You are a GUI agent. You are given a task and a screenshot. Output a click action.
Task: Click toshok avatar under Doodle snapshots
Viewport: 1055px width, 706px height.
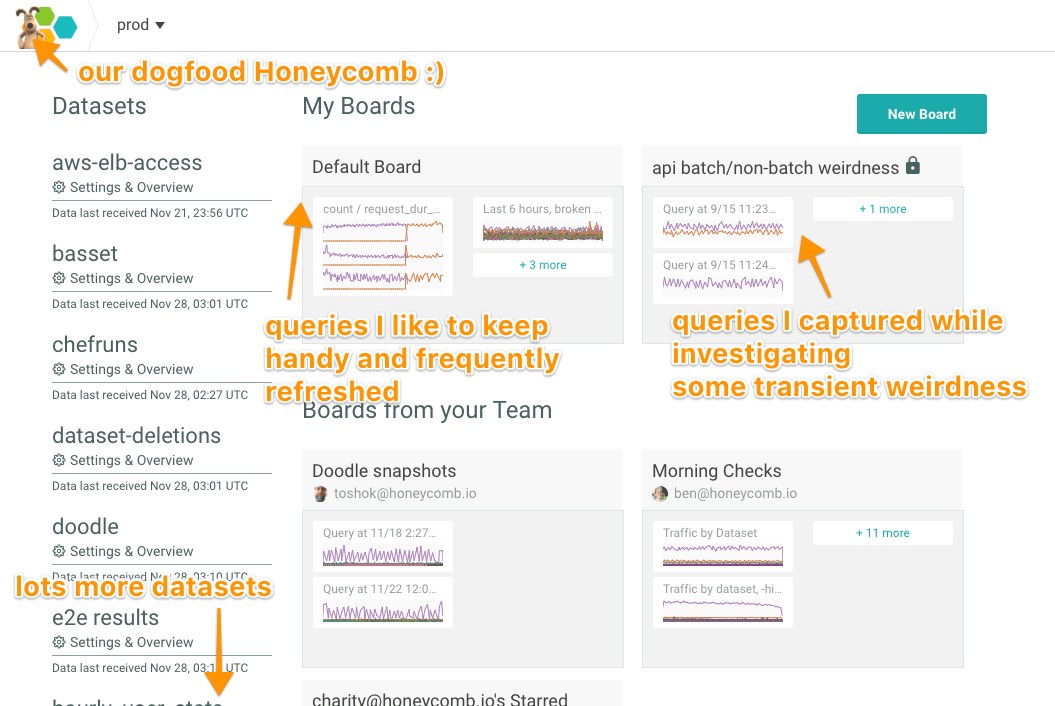[320, 494]
